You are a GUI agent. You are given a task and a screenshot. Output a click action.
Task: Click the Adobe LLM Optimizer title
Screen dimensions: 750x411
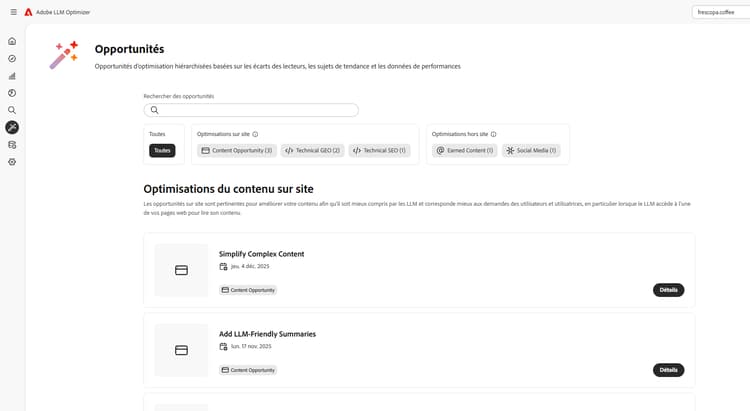coord(63,12)
